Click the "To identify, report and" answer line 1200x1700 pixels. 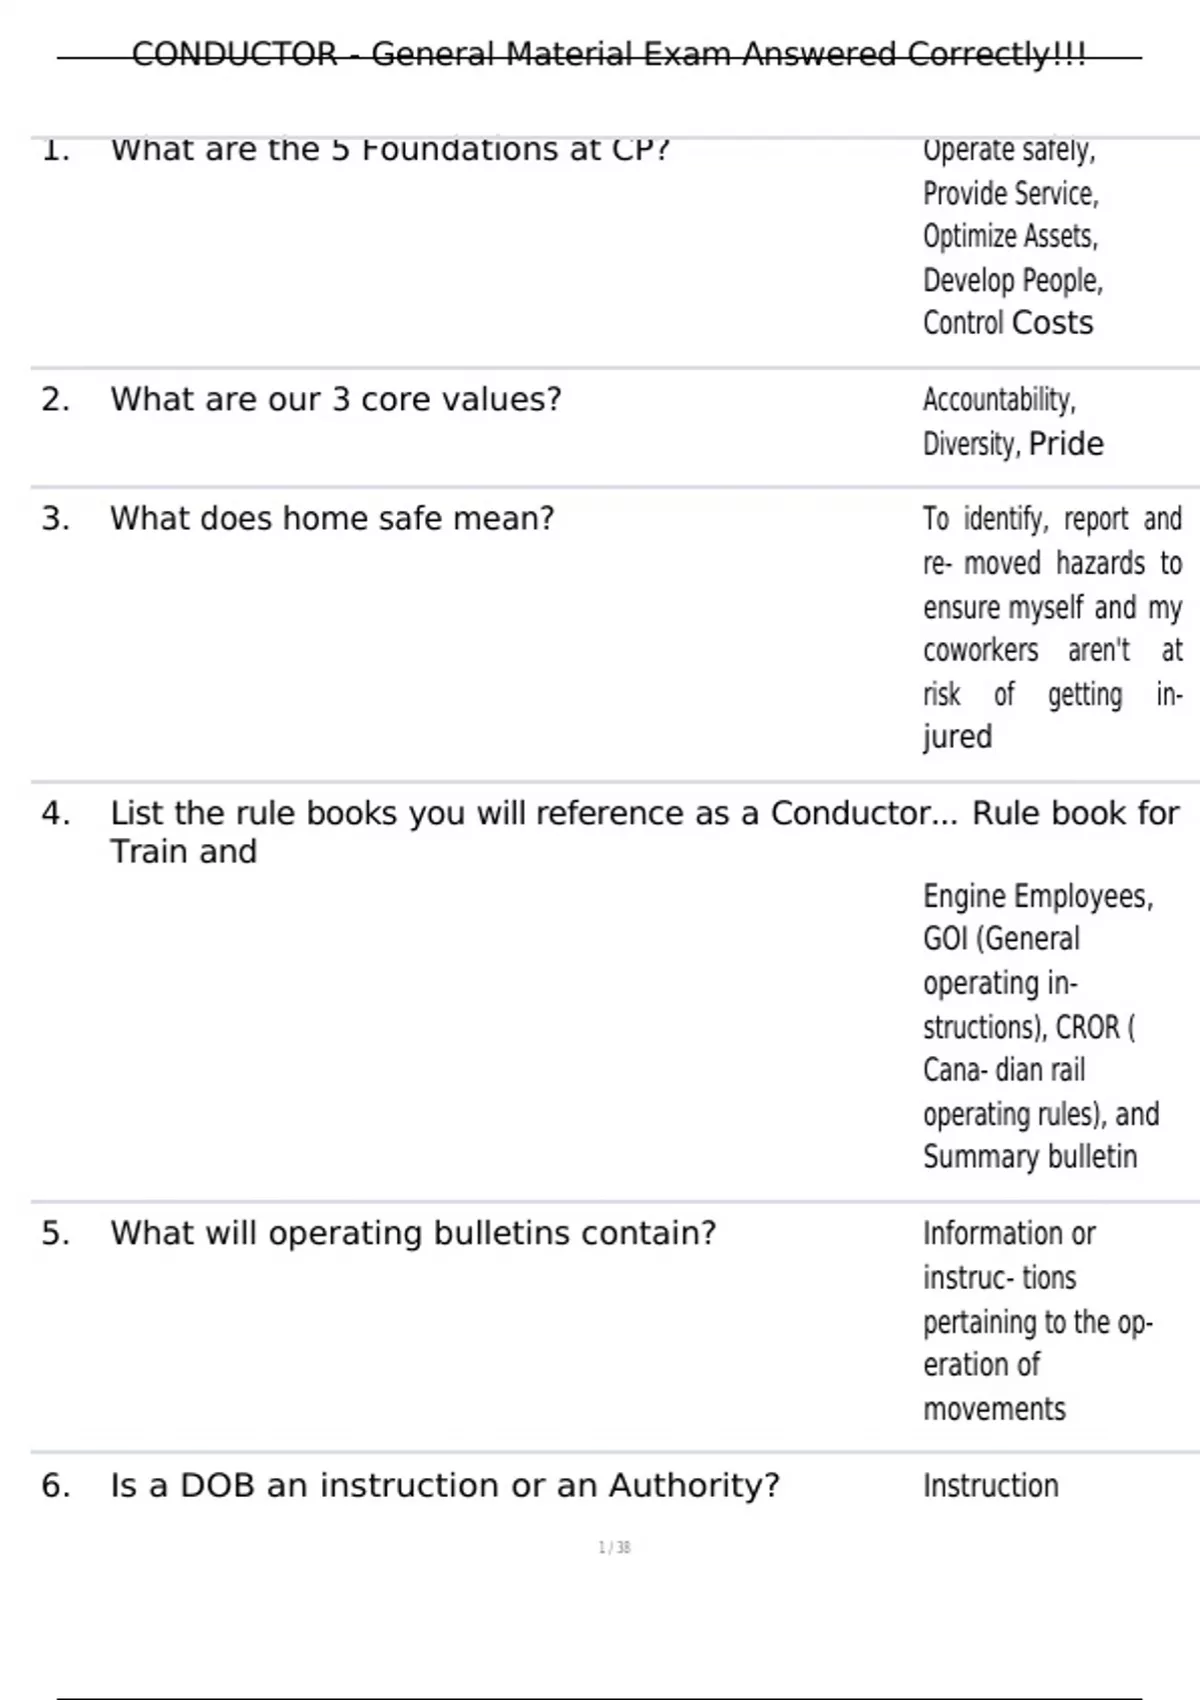[1052, 519]
